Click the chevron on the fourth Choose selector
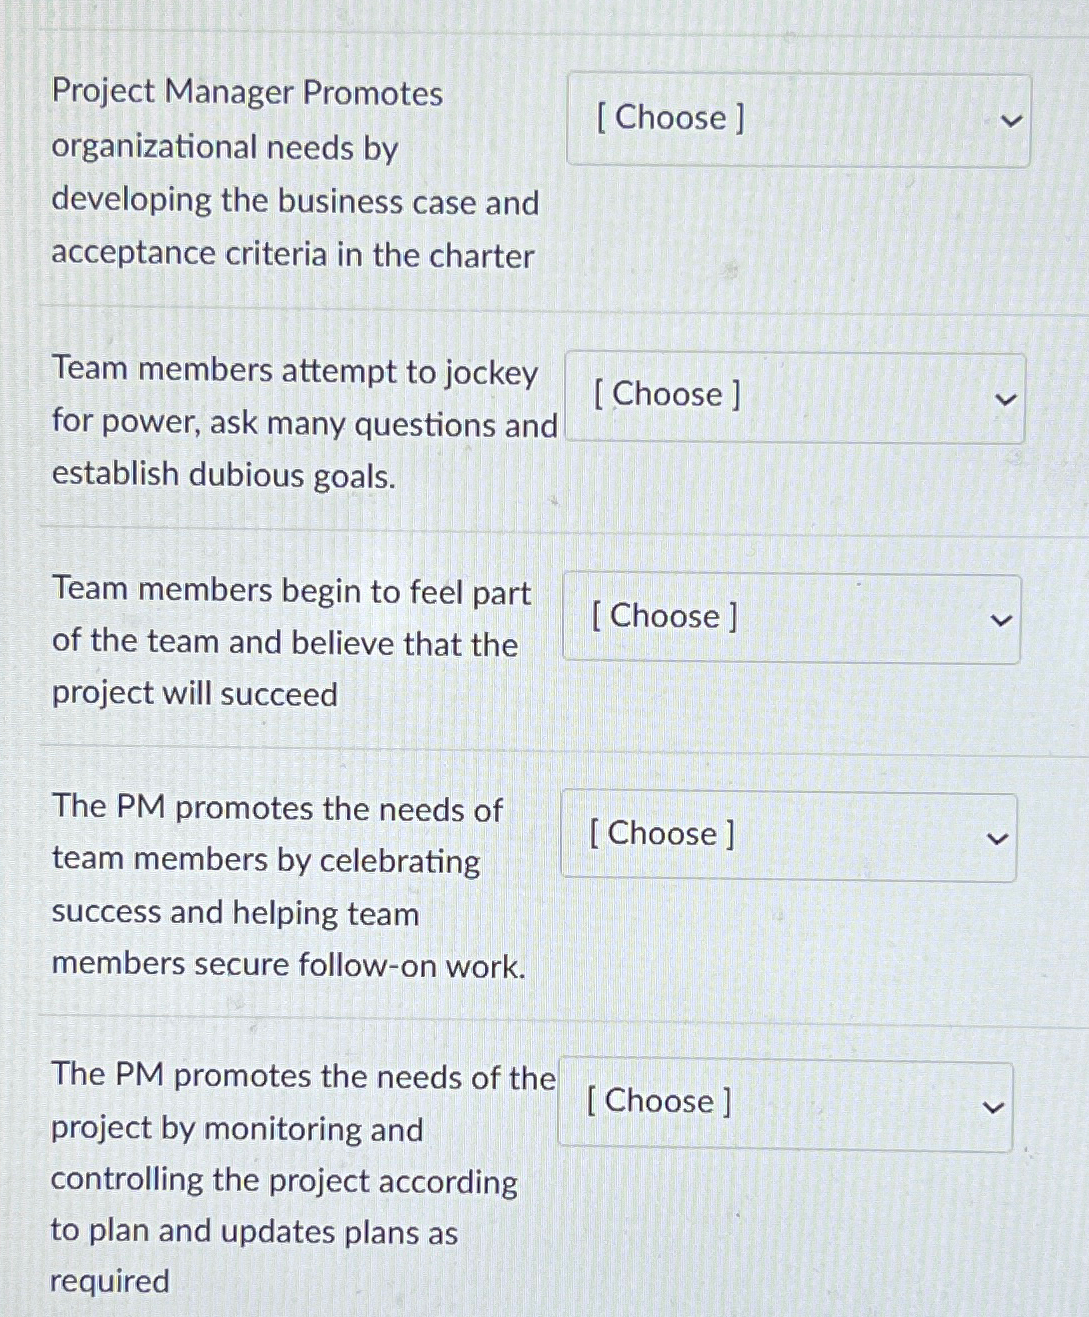This screenshot has height=1317, width=1089. coord(997,837)
